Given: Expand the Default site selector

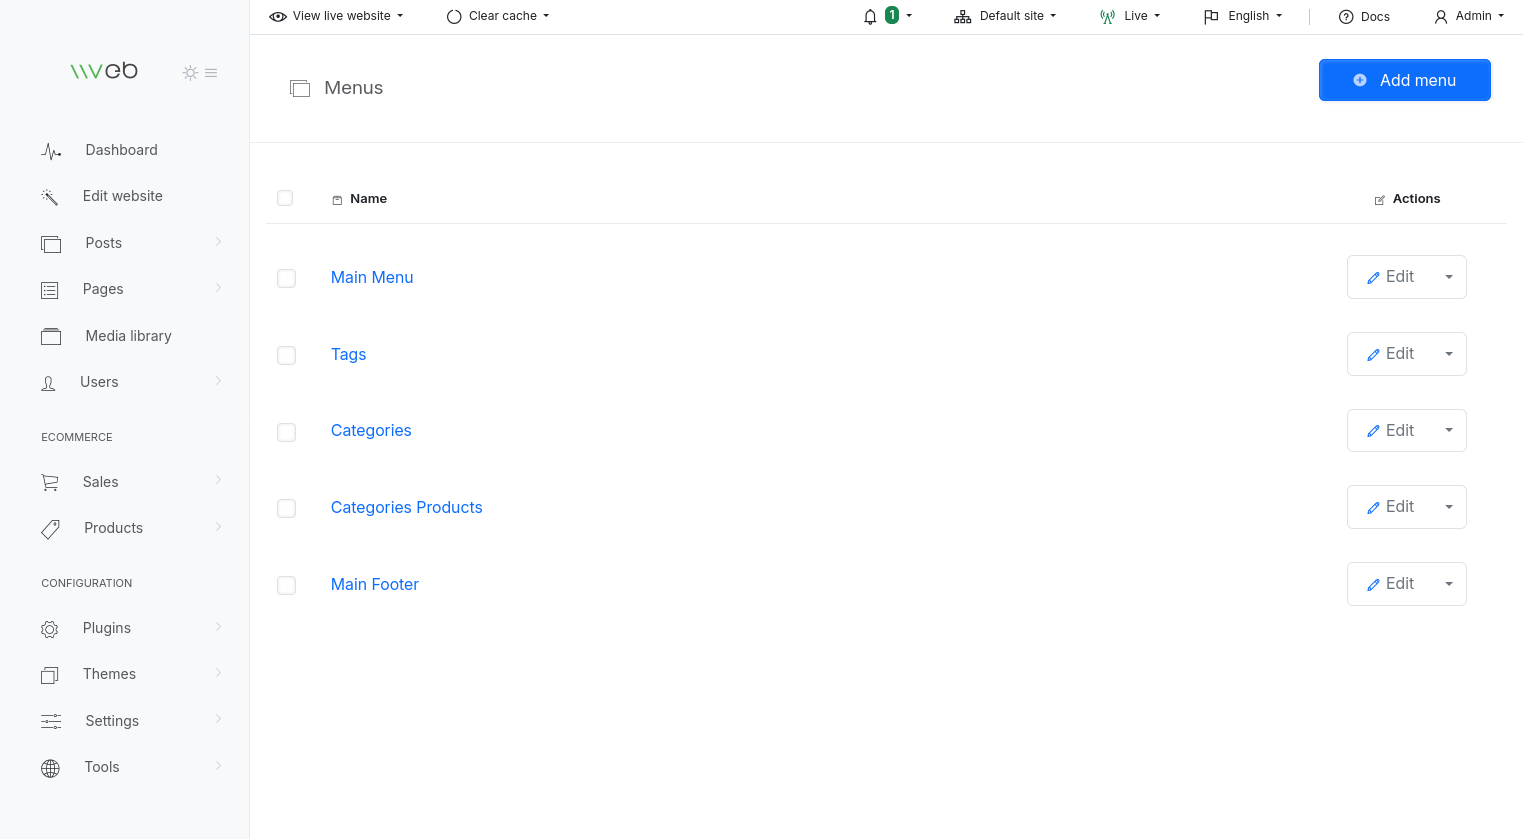Looking at the screenshot, I should coord(1005,16).
